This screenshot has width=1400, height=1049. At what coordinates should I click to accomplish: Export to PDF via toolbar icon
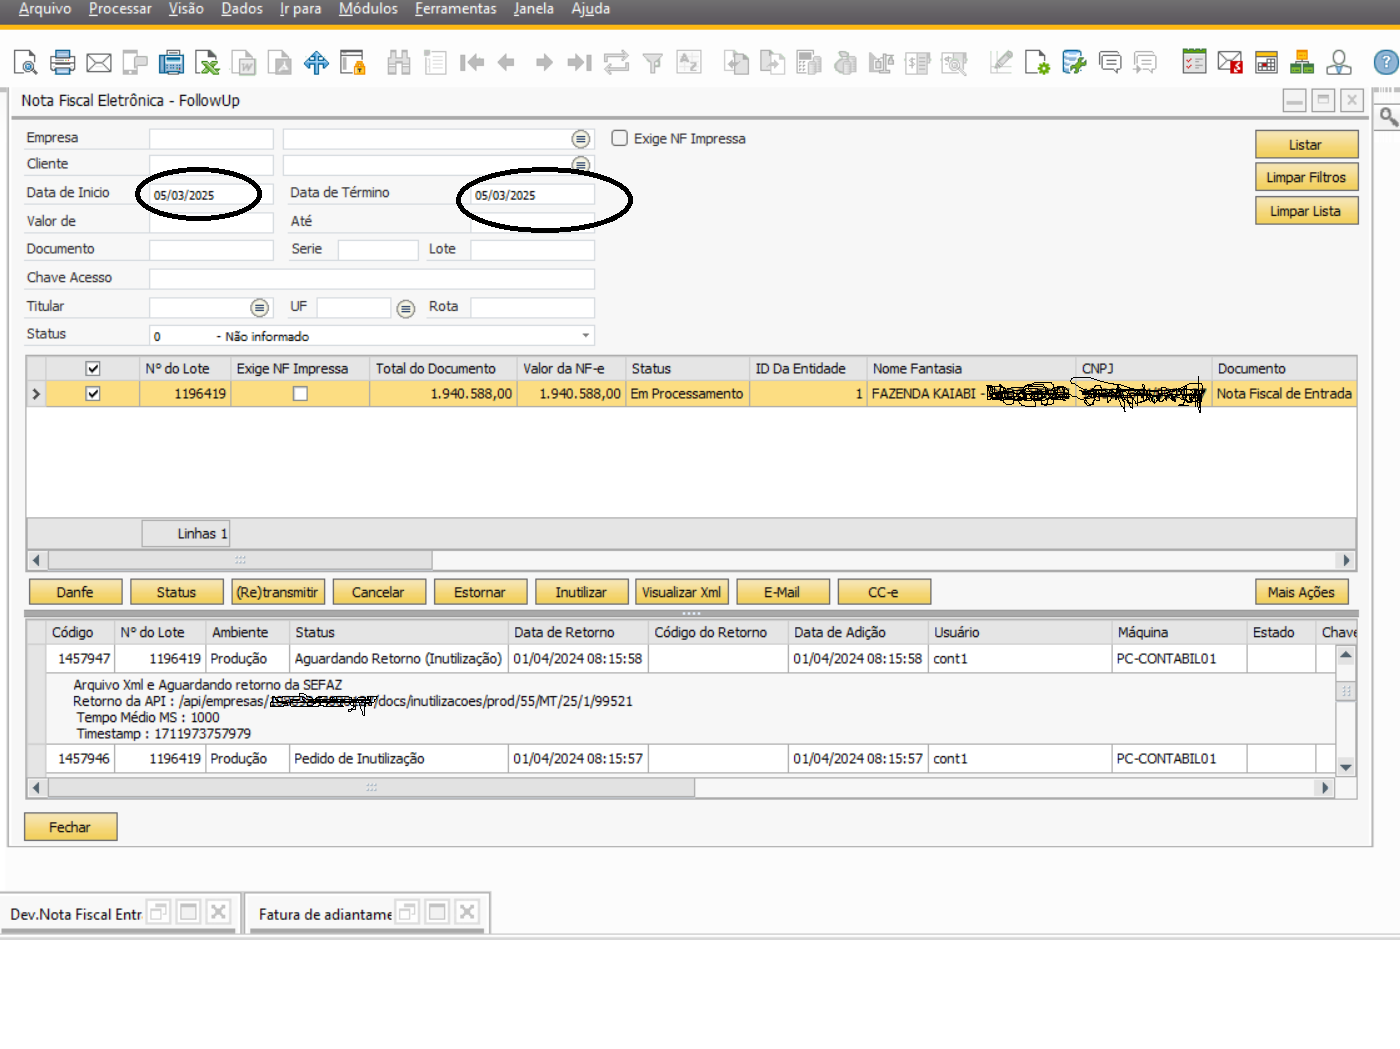tap(281, 63)
